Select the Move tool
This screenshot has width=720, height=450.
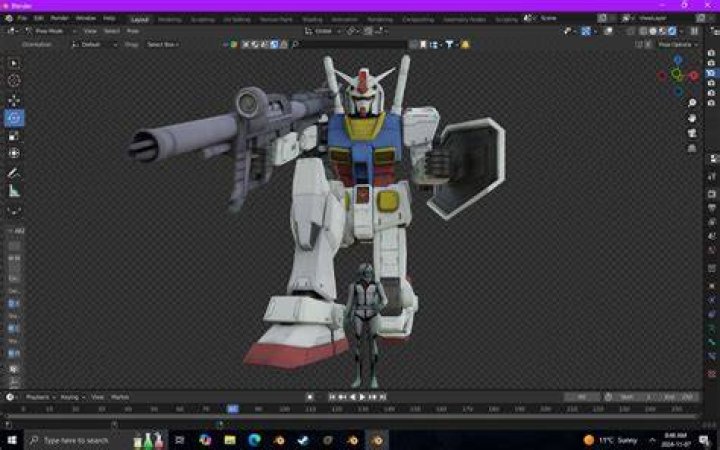click(x=14, y=100)
